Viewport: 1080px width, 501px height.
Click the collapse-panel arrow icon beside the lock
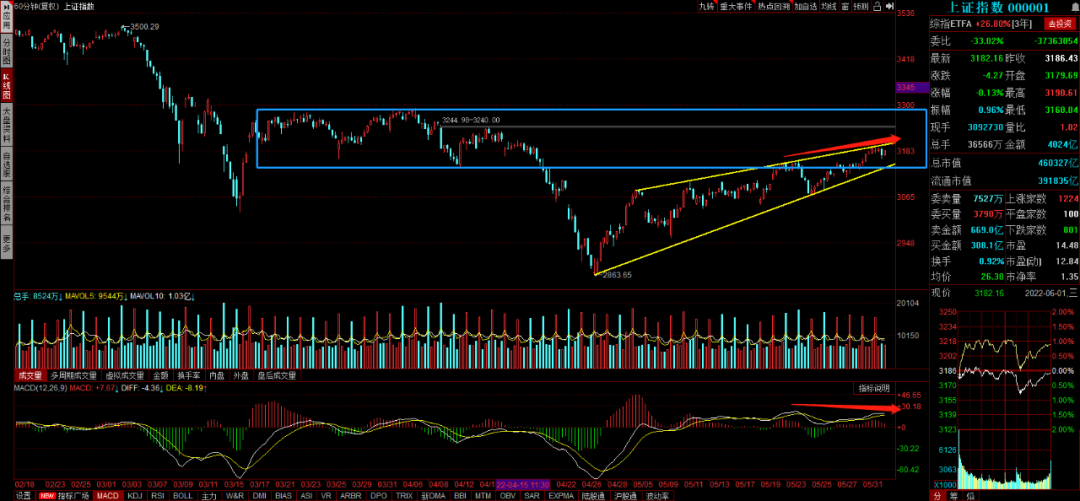tap(889, 6)
